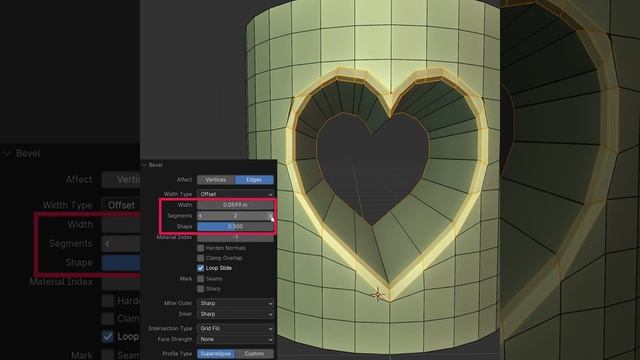Click the Segments value field showing 2
640x360 pixels.
[235, 216]
